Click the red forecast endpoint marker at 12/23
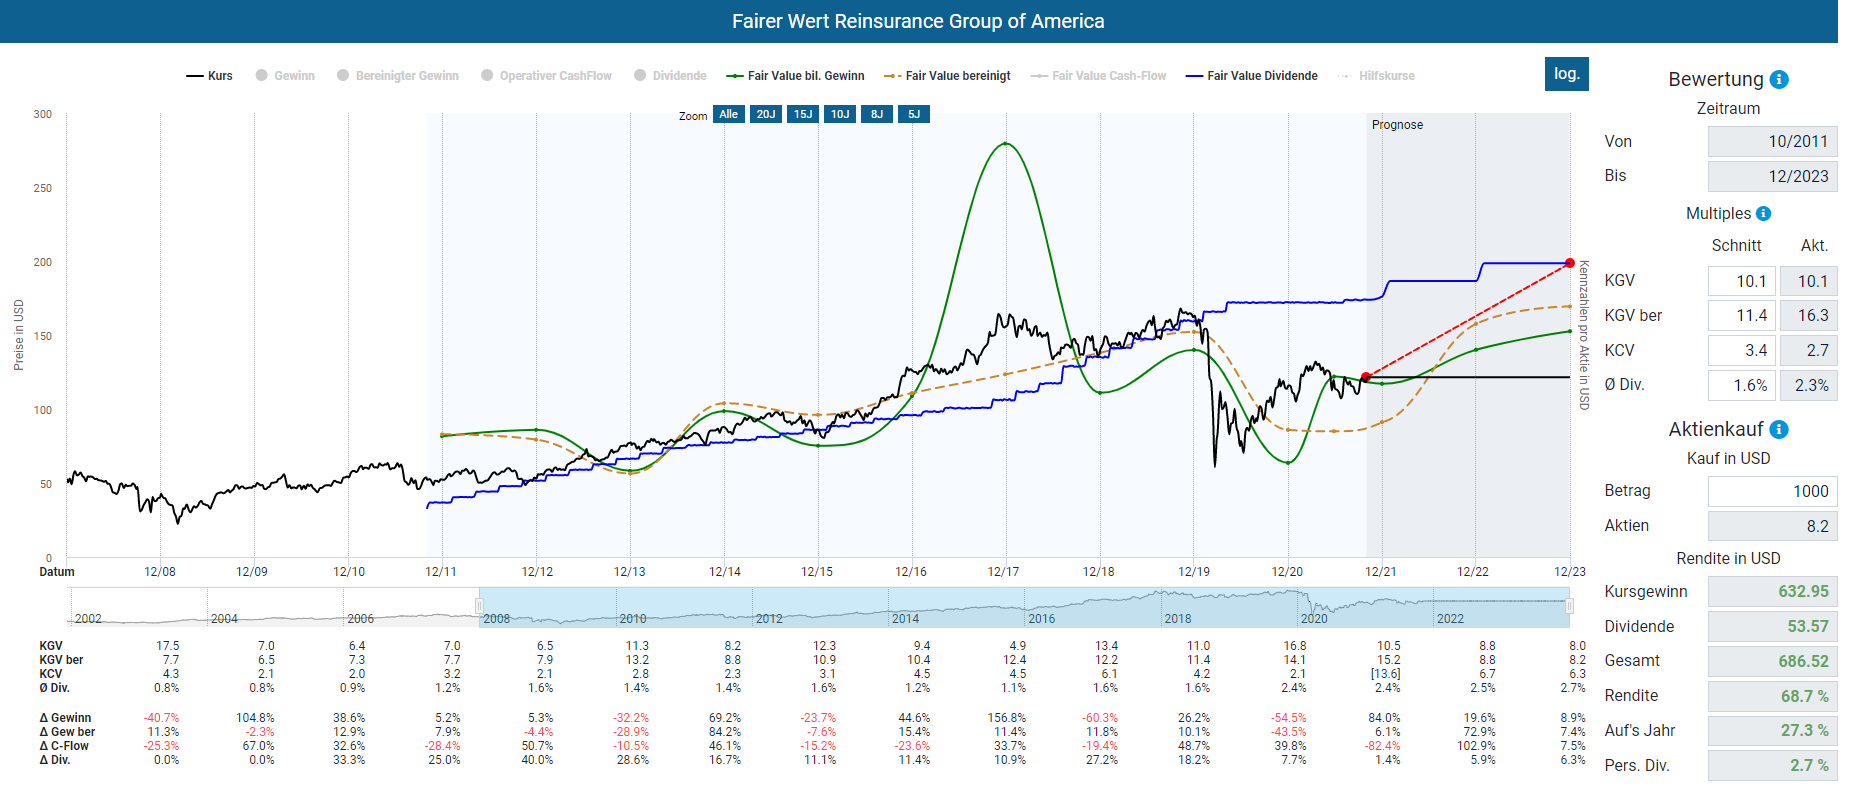Screen dimensions: 1850x790 click(x=1570, y=263)
